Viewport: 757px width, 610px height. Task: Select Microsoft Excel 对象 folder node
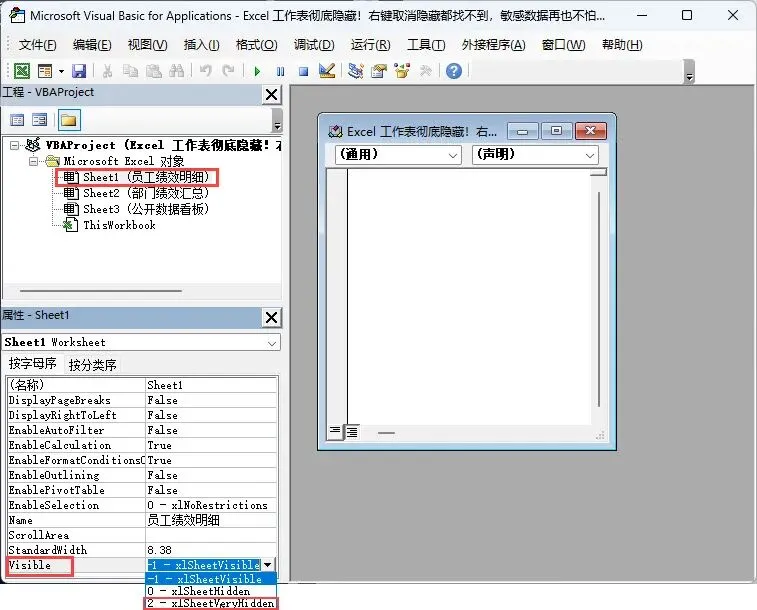[x=123, y=161]
